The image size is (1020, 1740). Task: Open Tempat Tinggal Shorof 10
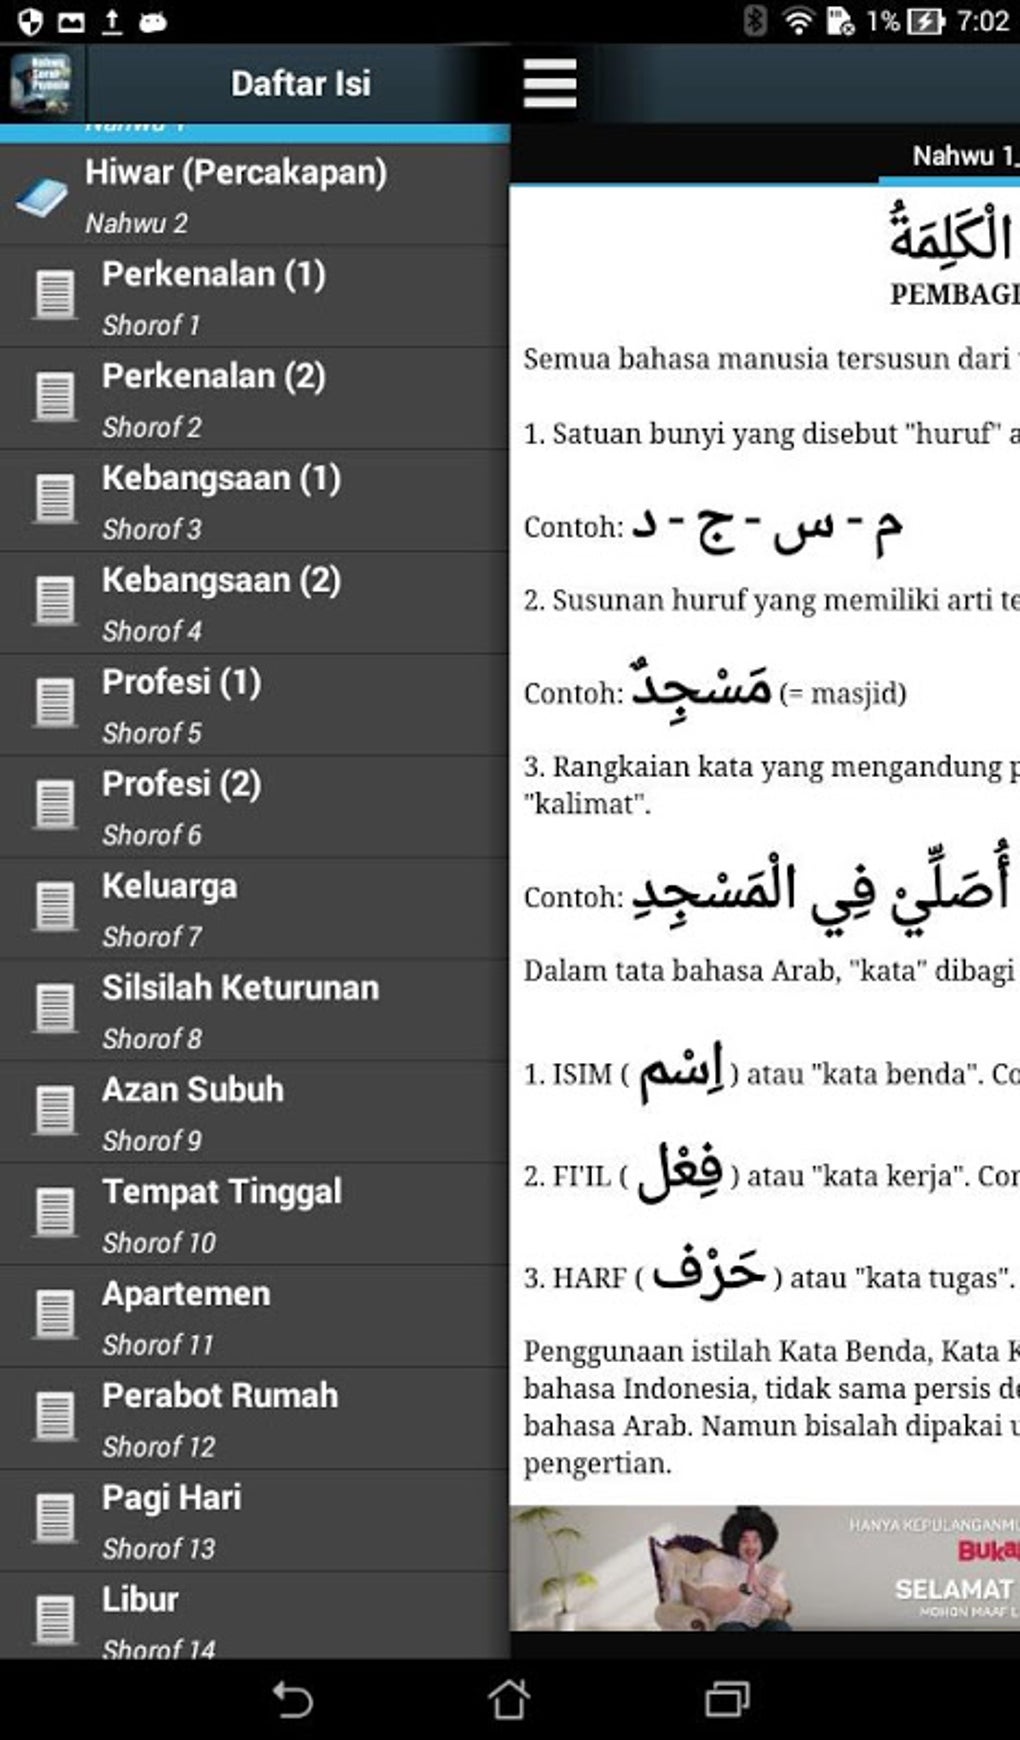click(254, 1215)
